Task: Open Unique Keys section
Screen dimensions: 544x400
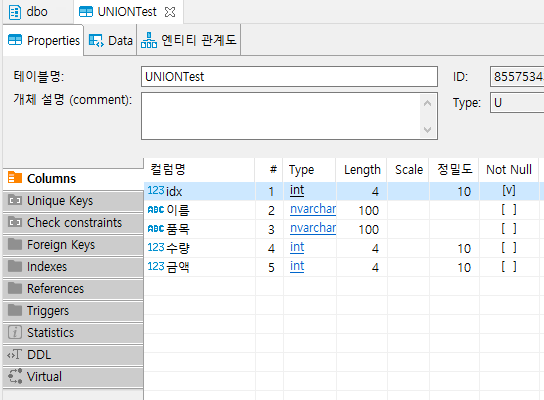Action: (x=73, y=201)
